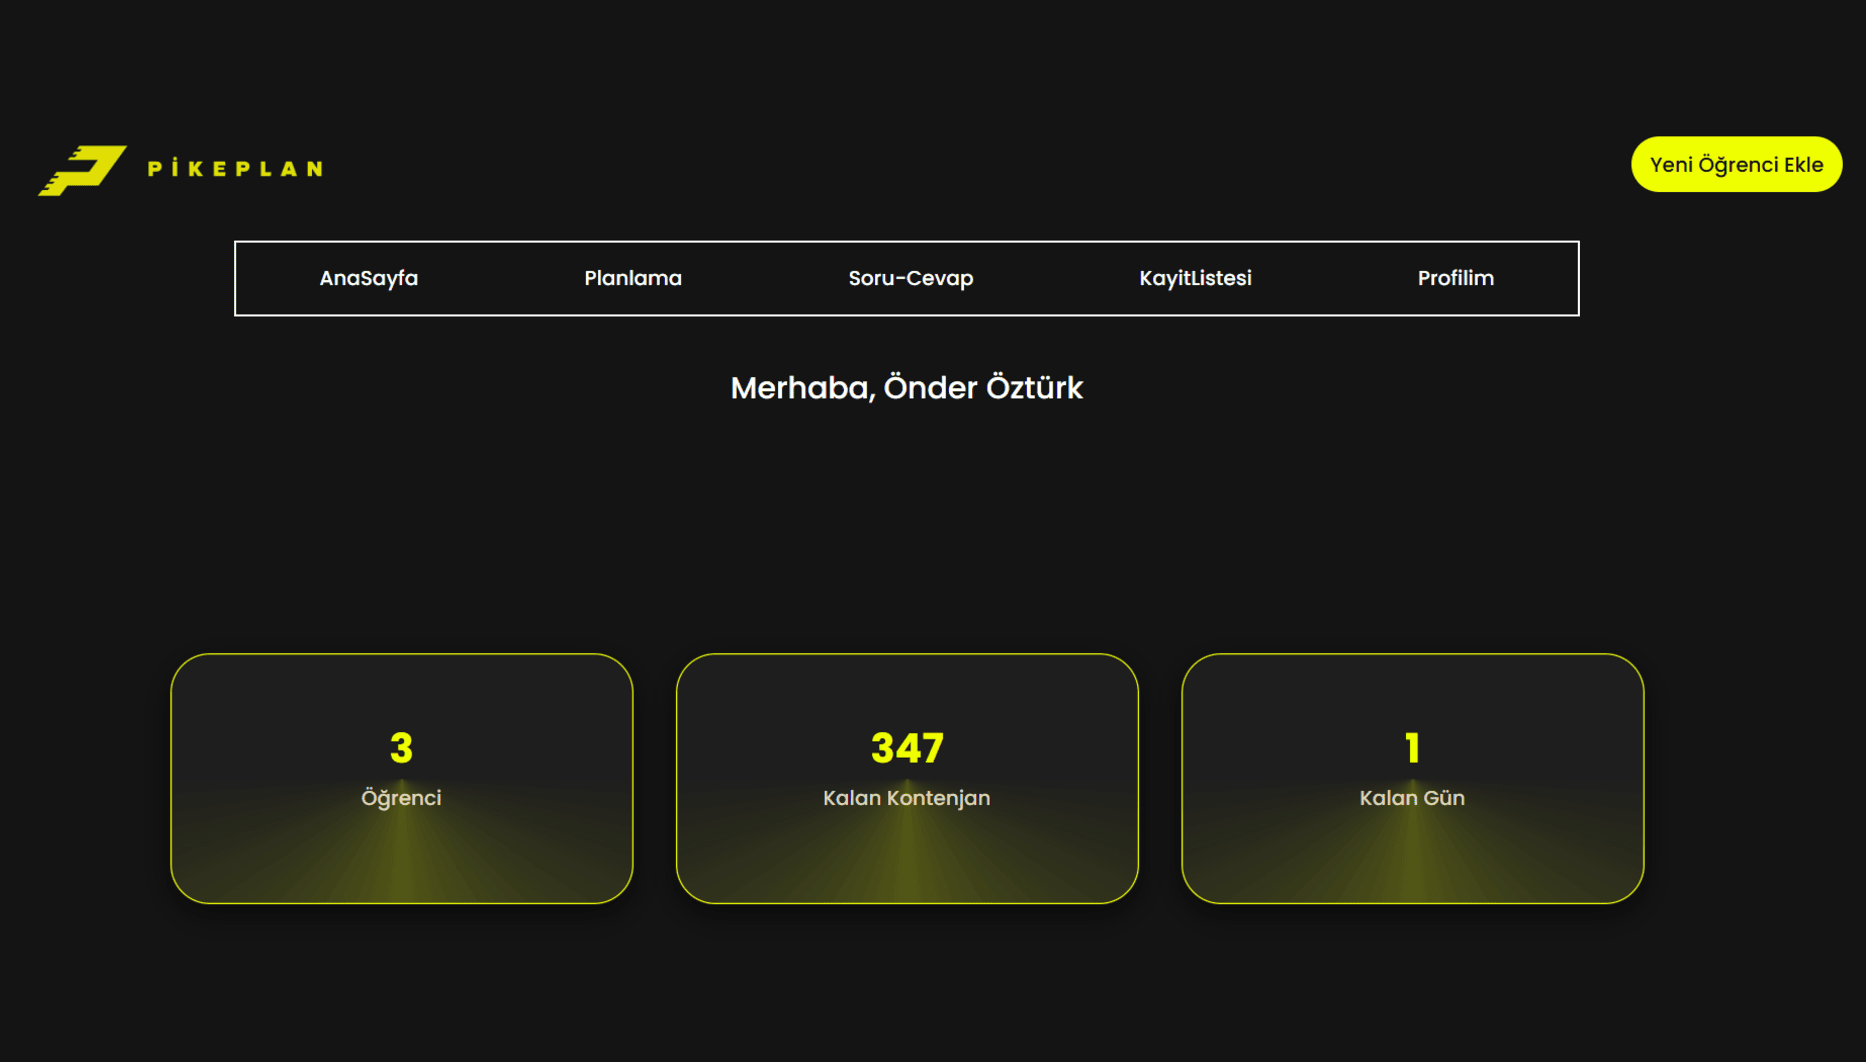The image size is (1866, 1062).
Task: Click the PİKEPLAN wordmark text
Action: pyautogui.click(x=235, y=169)
